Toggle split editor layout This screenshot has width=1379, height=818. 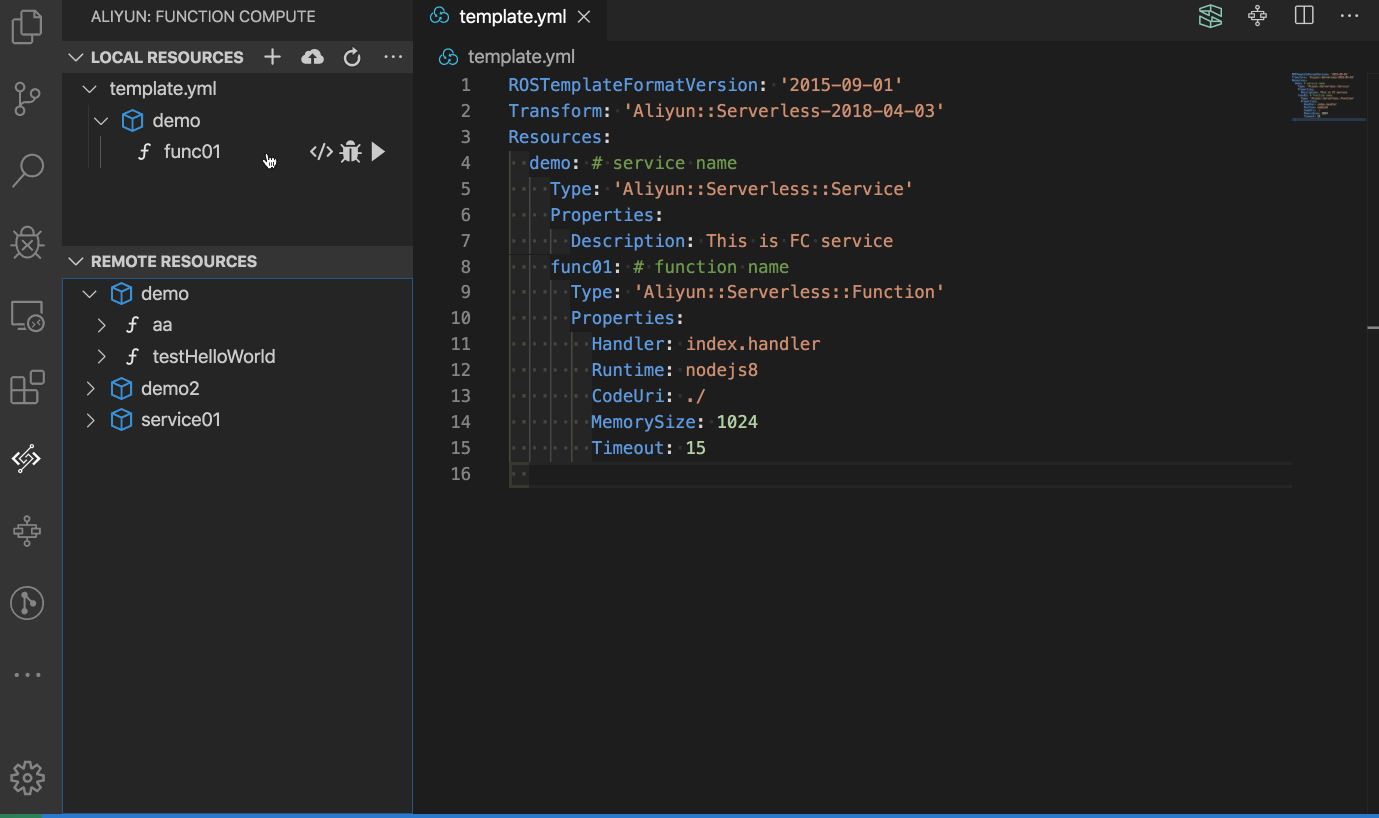[1304, 16]
